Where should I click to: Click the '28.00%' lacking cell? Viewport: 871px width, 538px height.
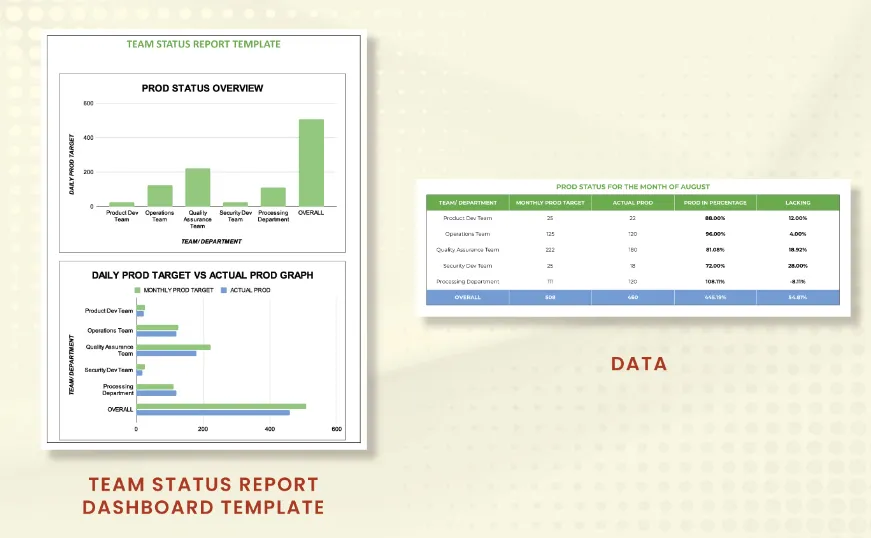point(798,266)
